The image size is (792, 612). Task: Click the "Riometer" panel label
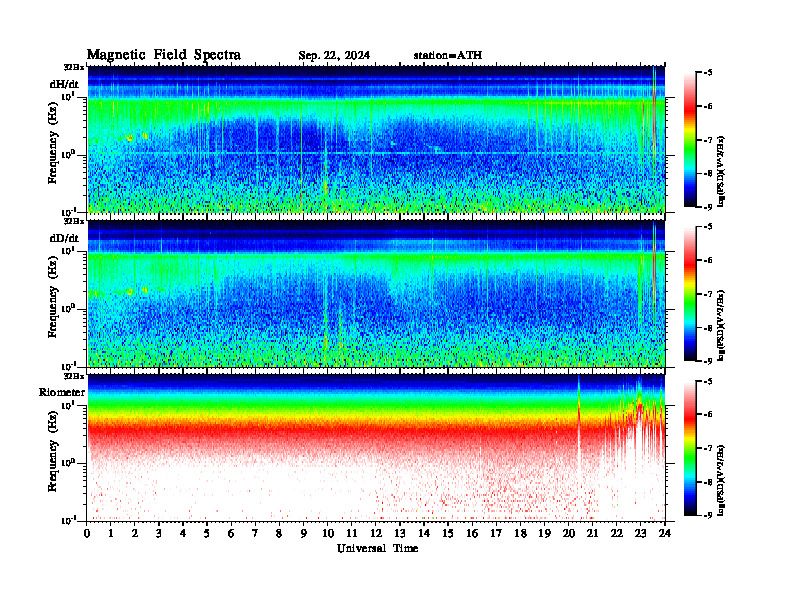click(x=62, y=392)
